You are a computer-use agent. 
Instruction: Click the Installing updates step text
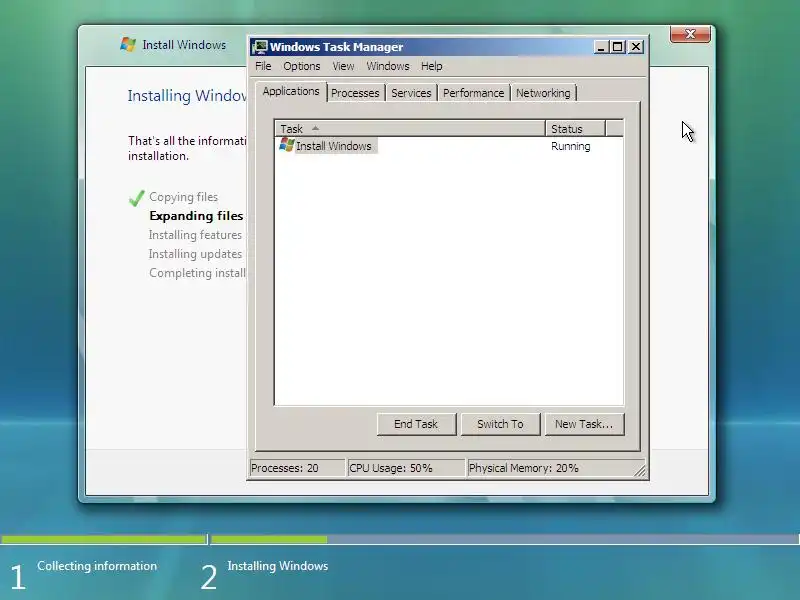(x=195, y=254)
